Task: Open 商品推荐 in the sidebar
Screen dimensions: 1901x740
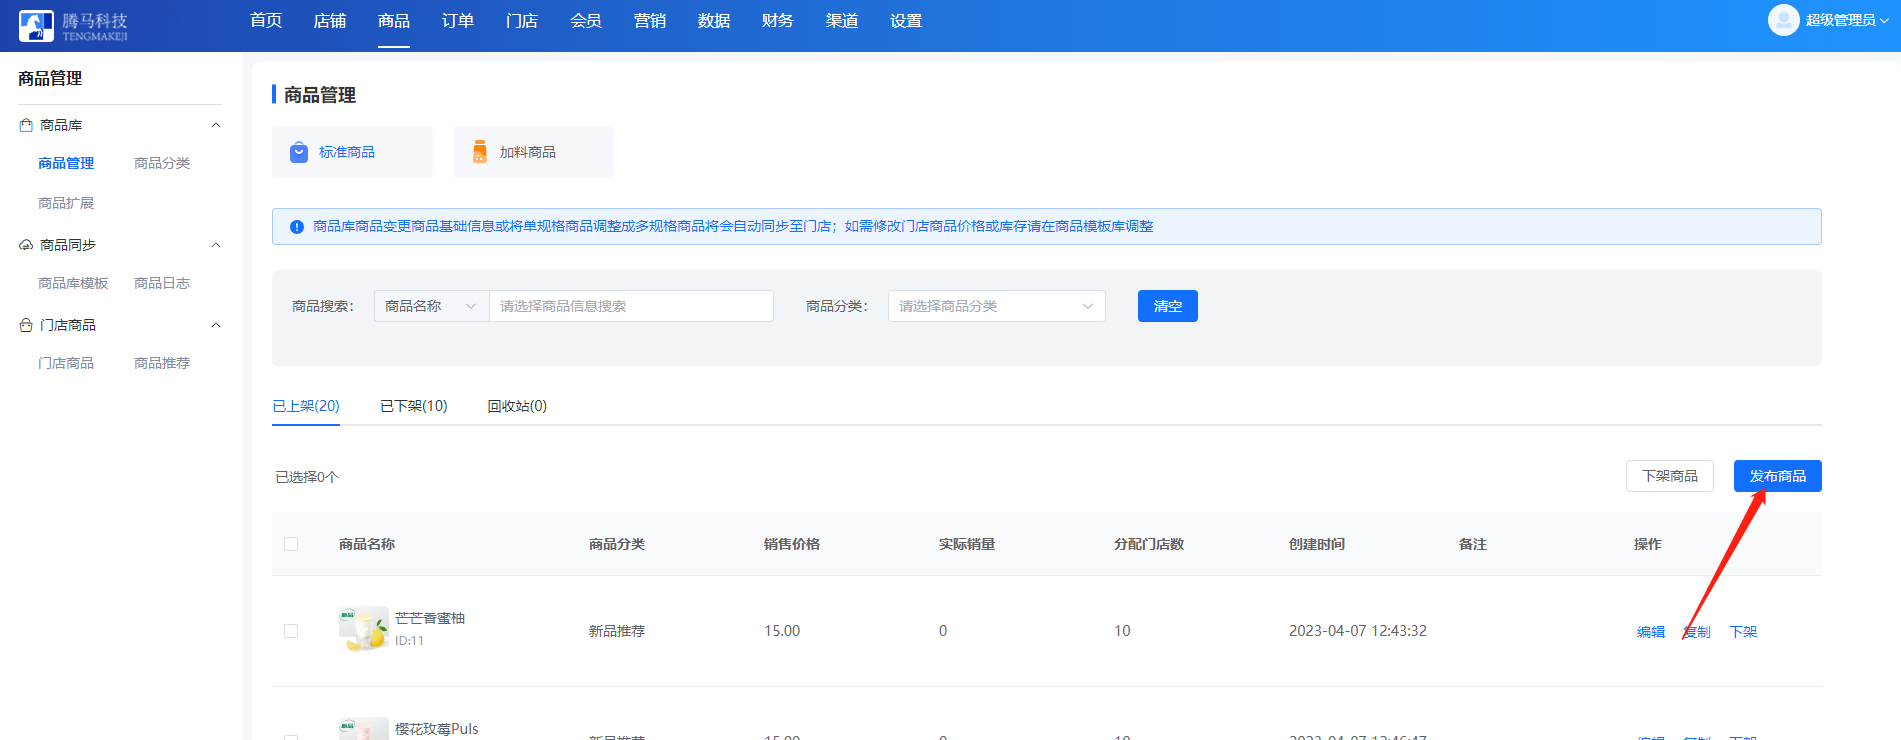Action: point(162,363)
